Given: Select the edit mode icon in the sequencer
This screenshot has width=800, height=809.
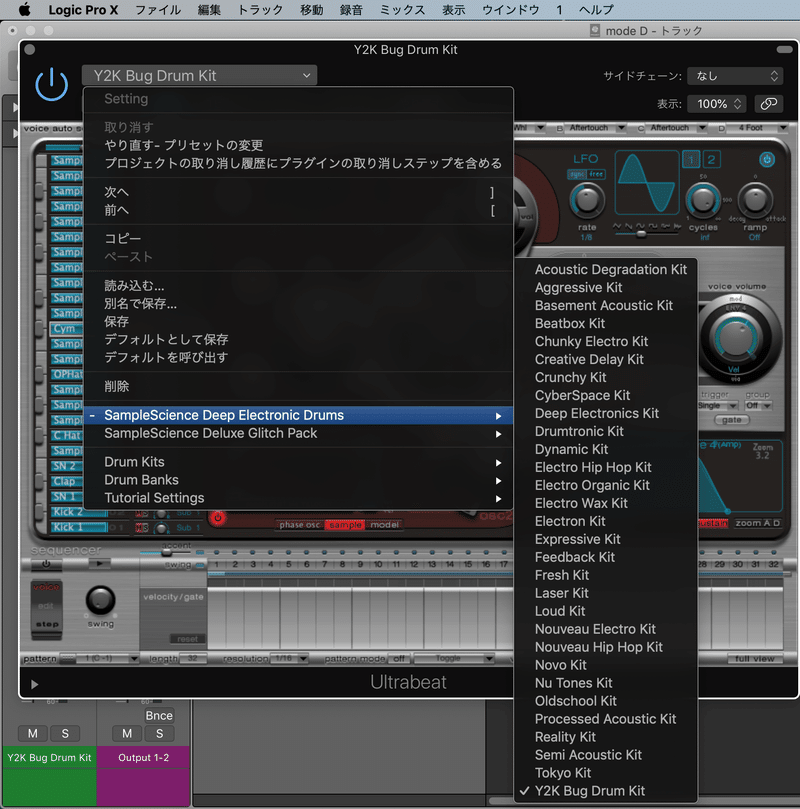Looking at the screenshot, I should click(46, 605).
